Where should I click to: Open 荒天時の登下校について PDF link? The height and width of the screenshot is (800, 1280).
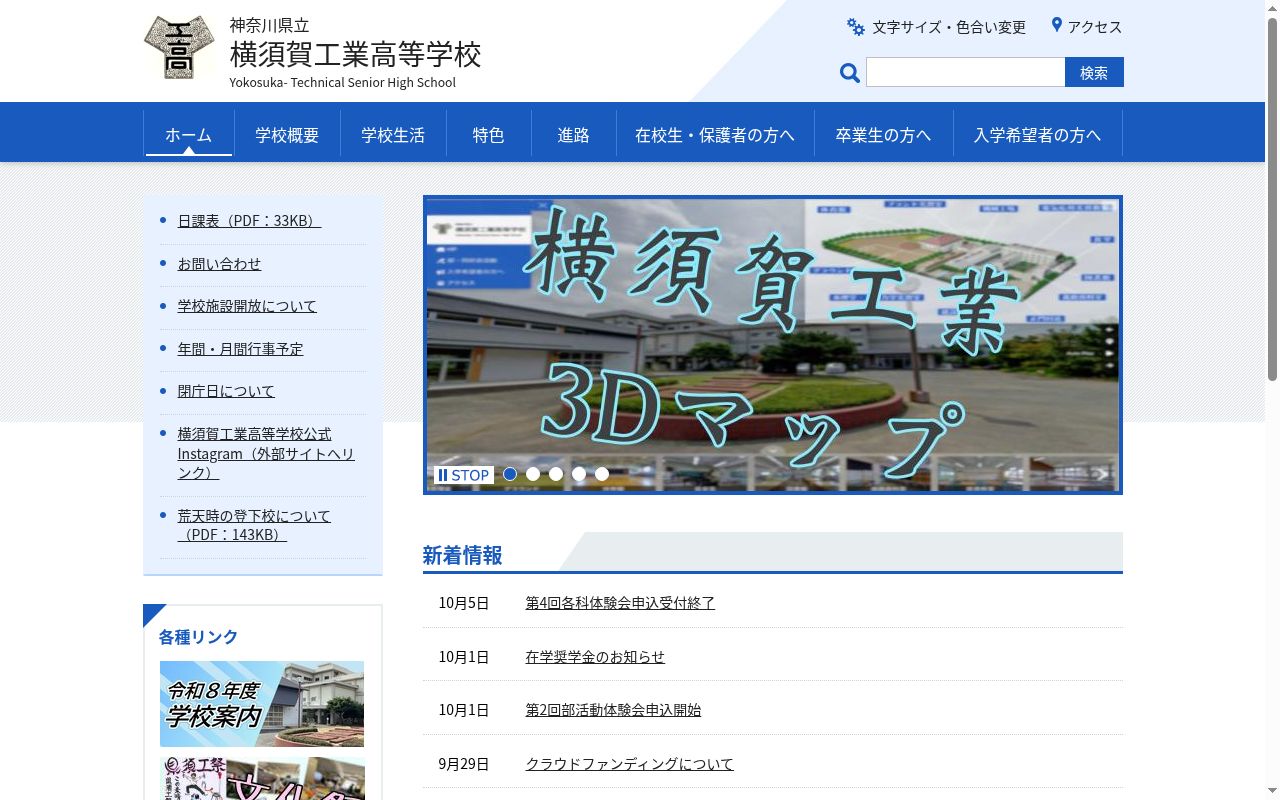(254, 525)
